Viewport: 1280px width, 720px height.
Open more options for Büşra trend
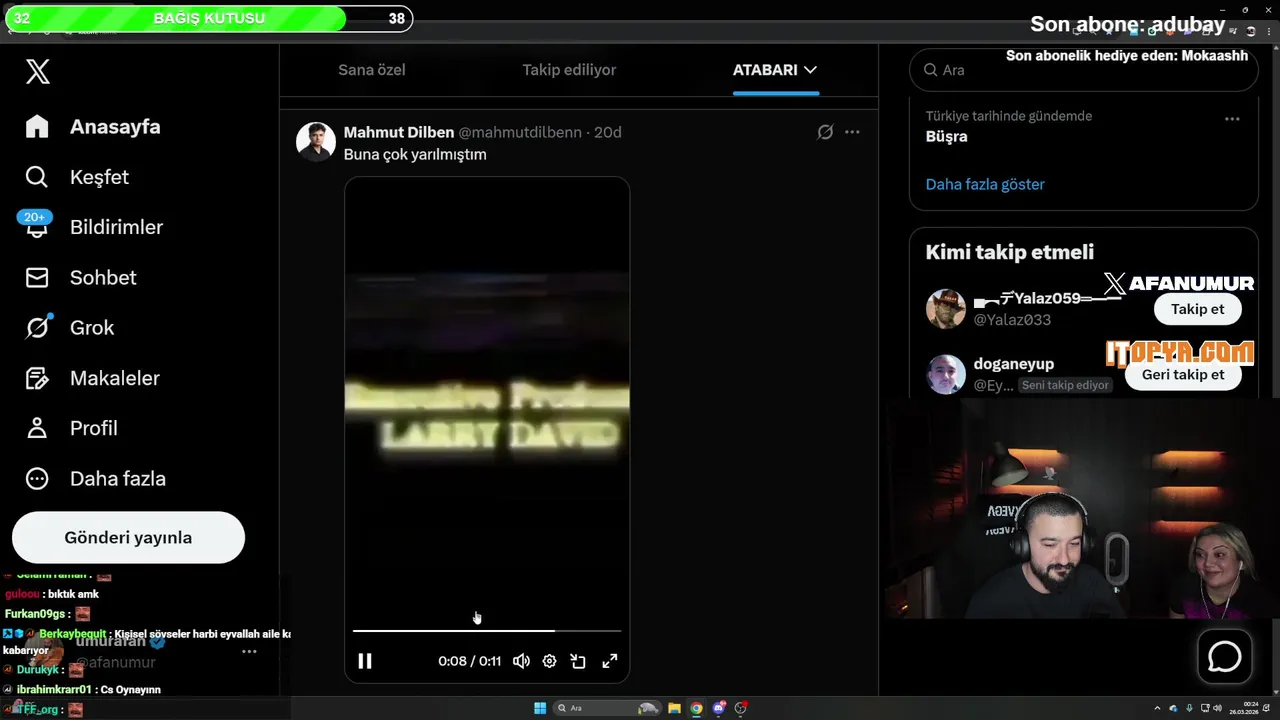tap(1232, 119)
